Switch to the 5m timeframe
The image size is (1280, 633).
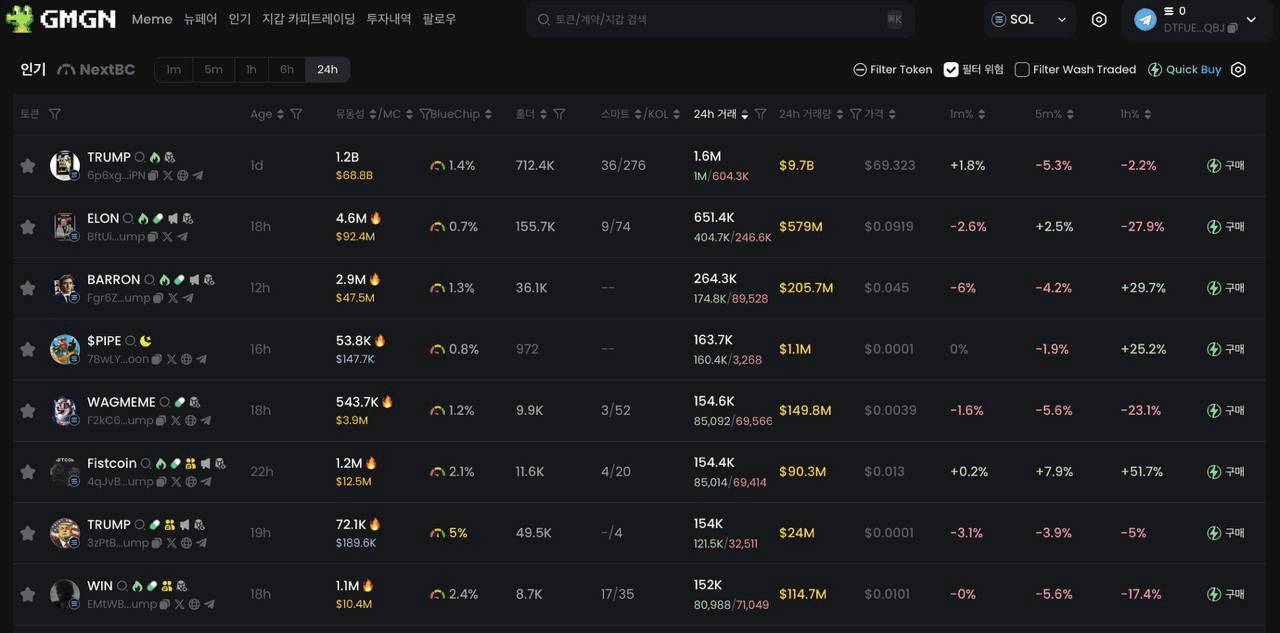[213, 69]
